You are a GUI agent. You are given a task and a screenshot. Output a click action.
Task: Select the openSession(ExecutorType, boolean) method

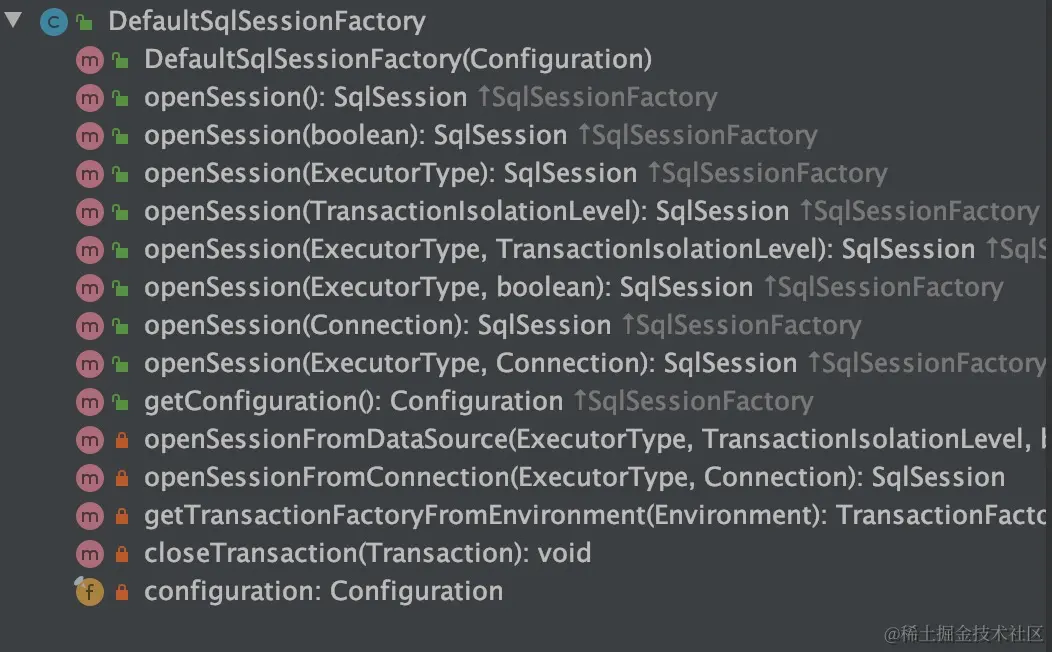[x=448, y=288]
